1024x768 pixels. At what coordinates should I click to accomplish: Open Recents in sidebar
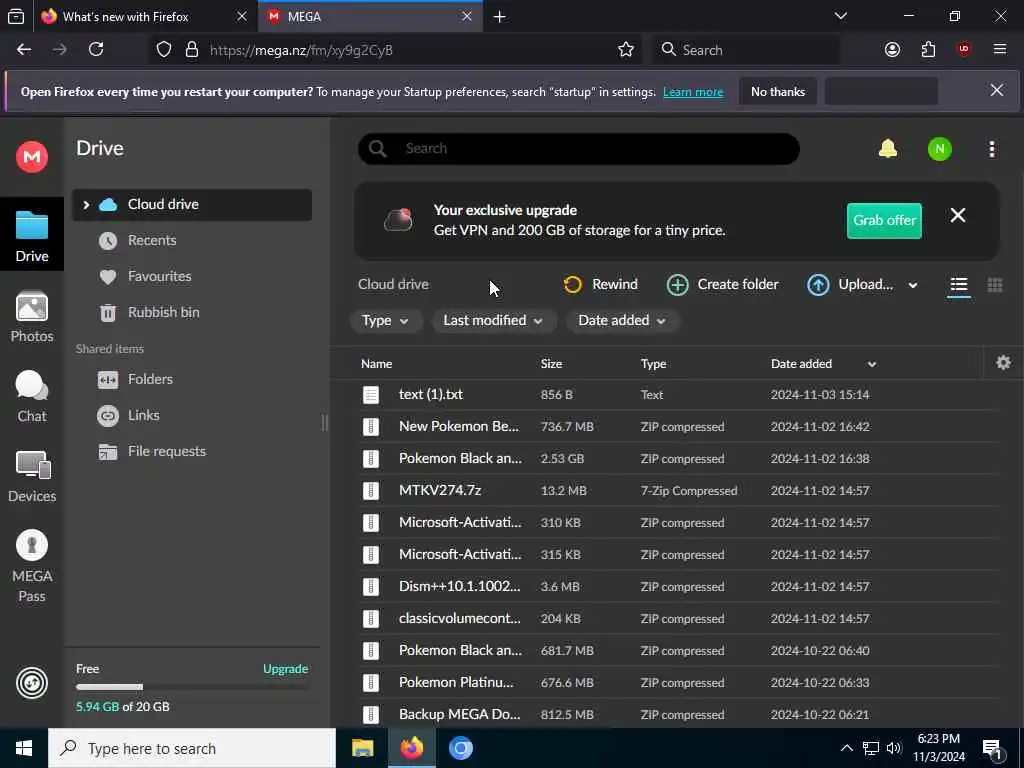(x=152, y=240)
